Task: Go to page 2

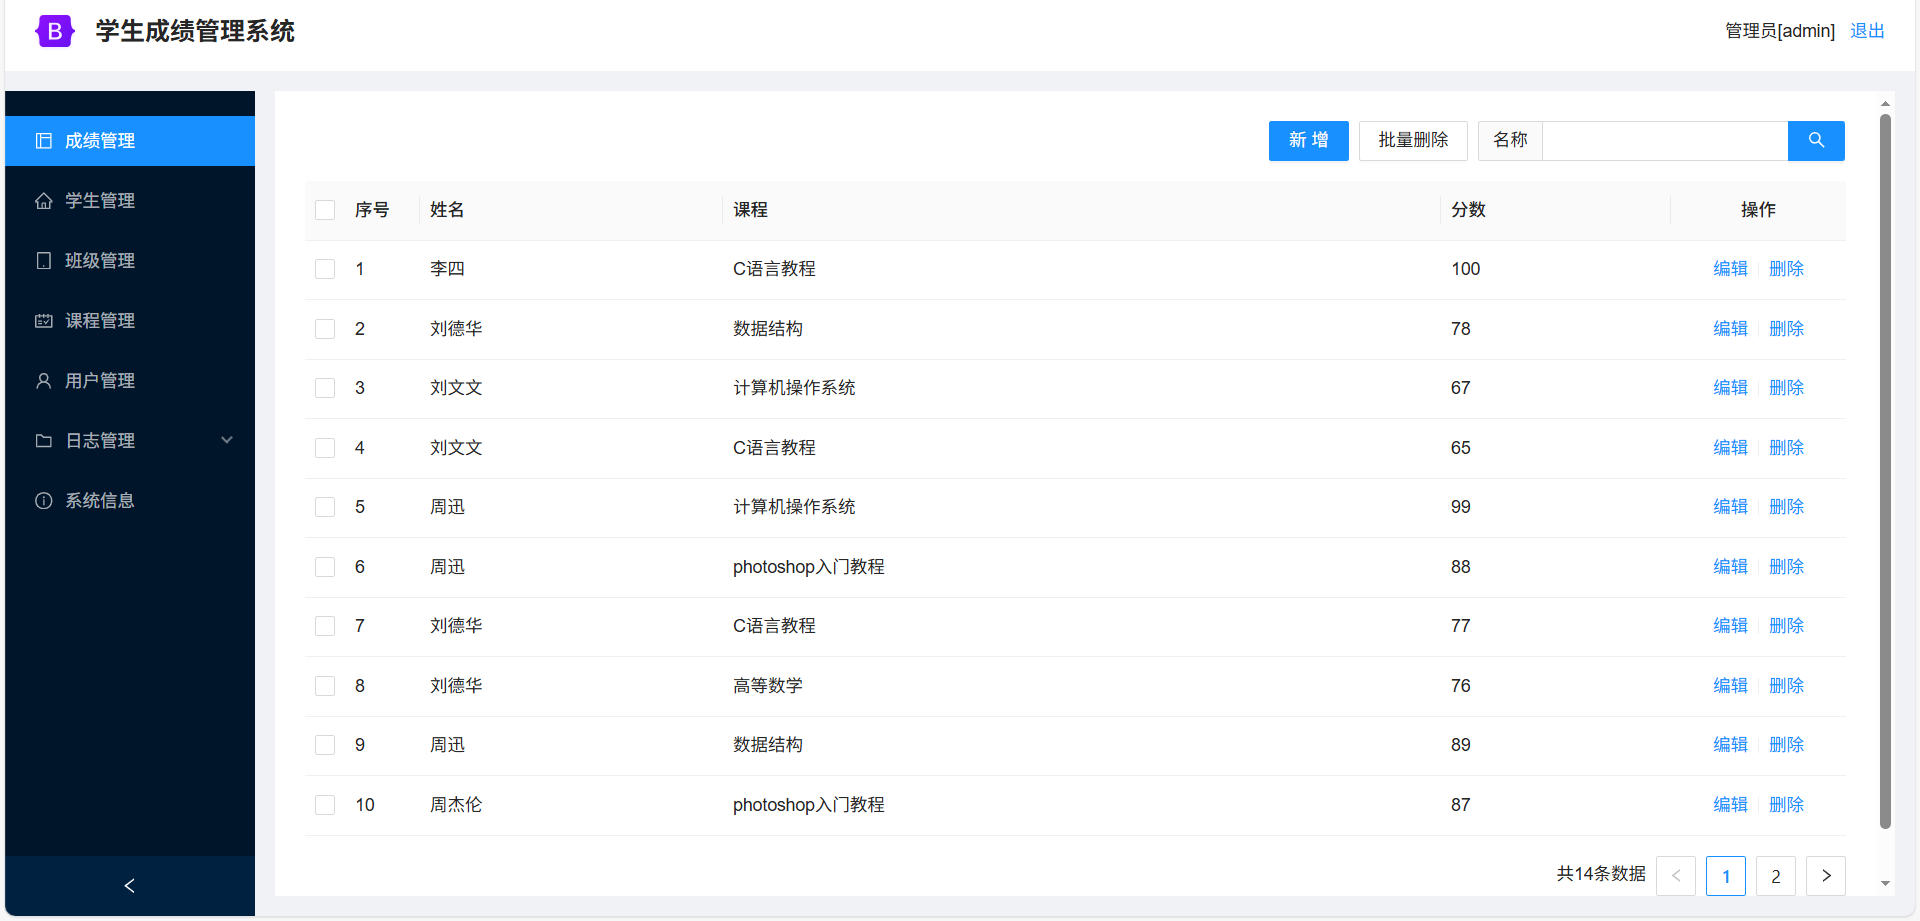Action: (1776, 876)
